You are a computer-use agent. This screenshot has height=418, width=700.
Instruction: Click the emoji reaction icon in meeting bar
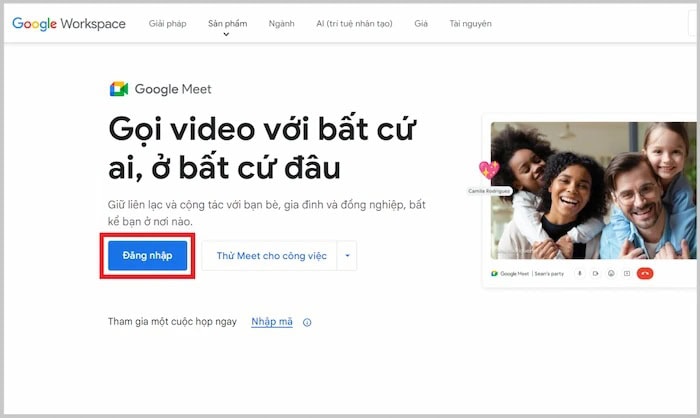pyautogui.click(x=610, y=273)
